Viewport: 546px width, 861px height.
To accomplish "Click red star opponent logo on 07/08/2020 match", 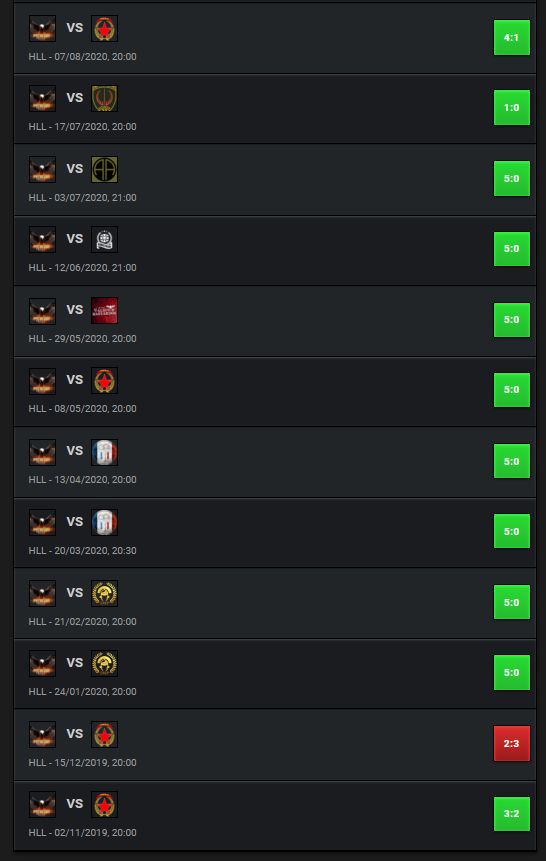I will (x=104, y=29).
